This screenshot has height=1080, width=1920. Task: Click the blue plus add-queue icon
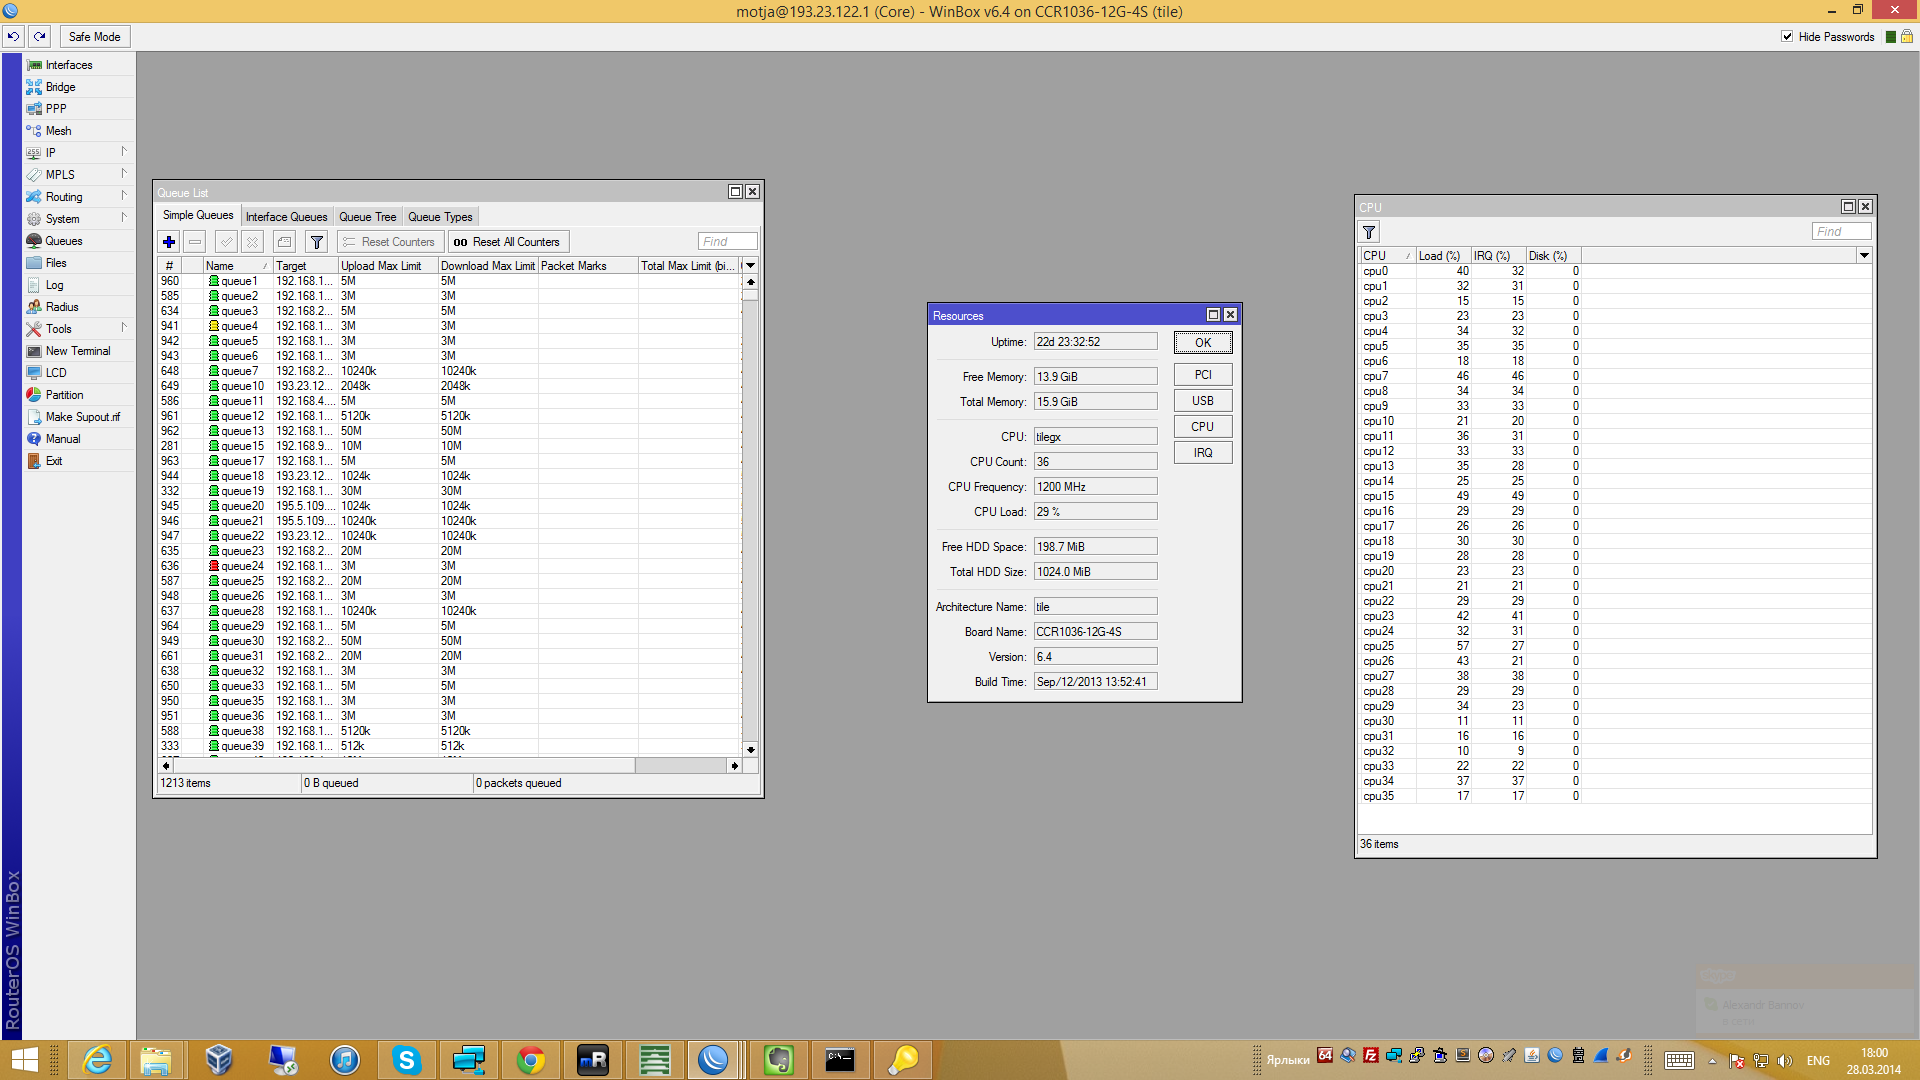click(x=169, y=242)
